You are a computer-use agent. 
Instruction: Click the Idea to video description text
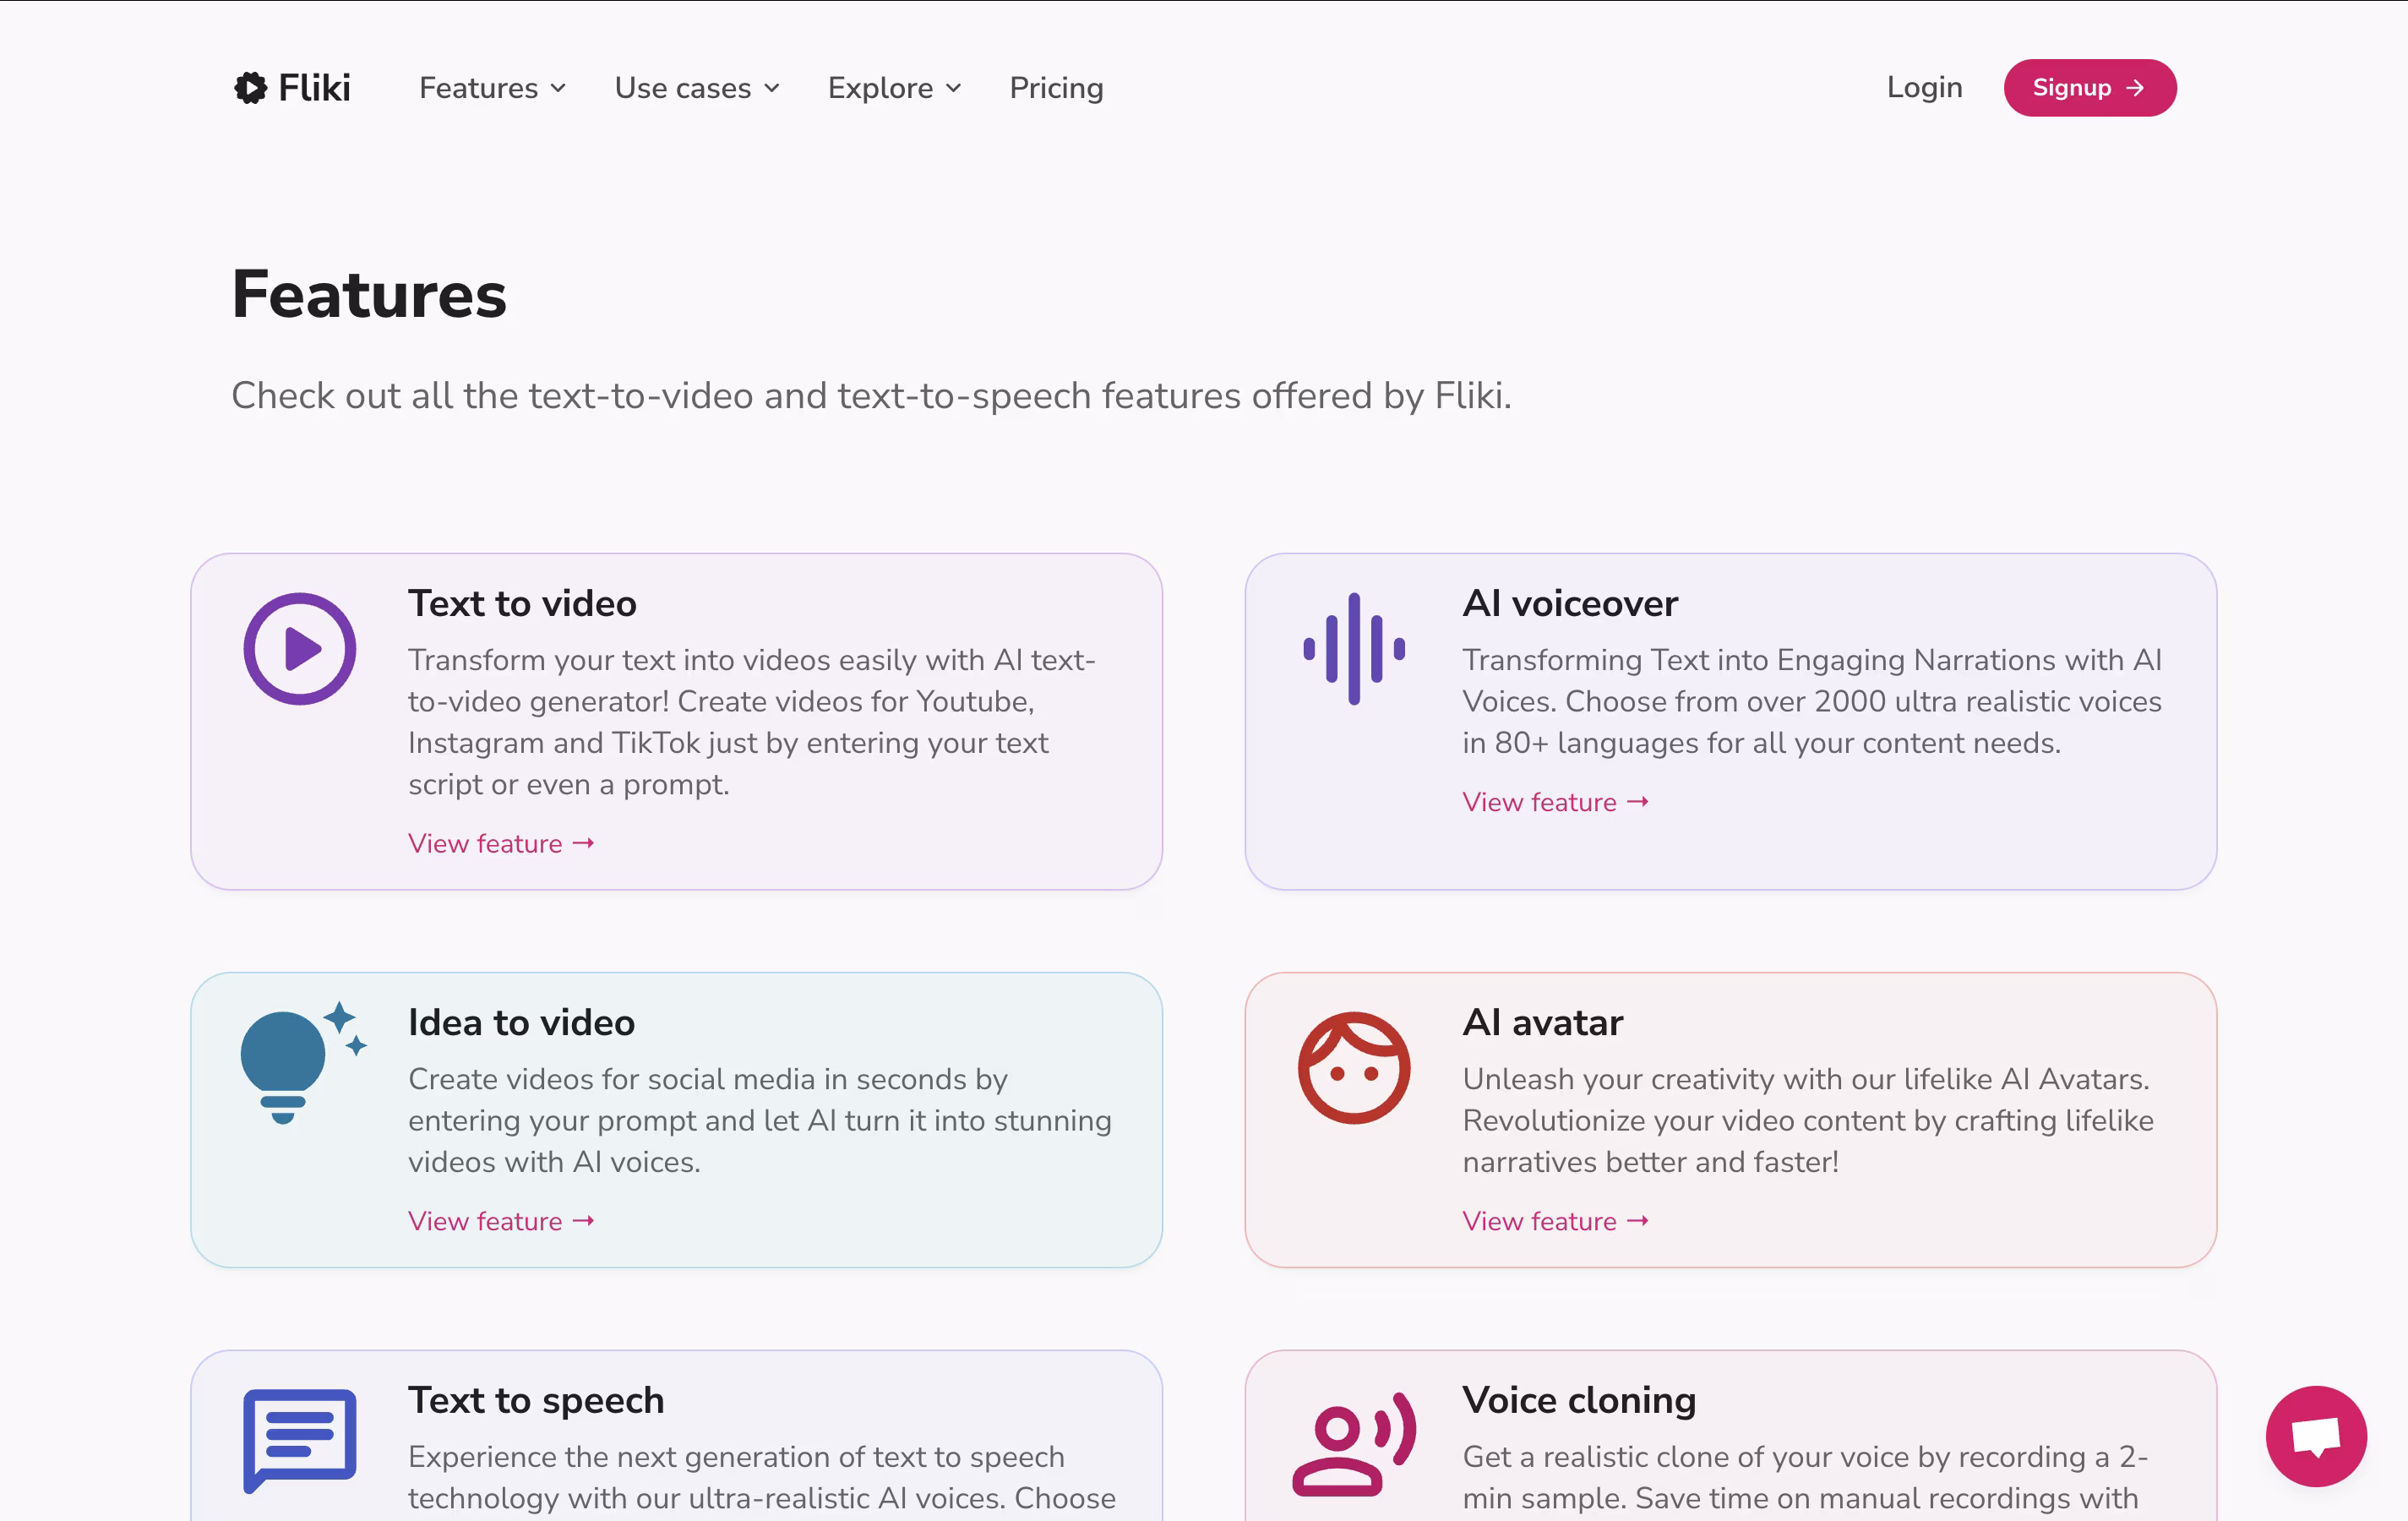tap(760, 1120)
